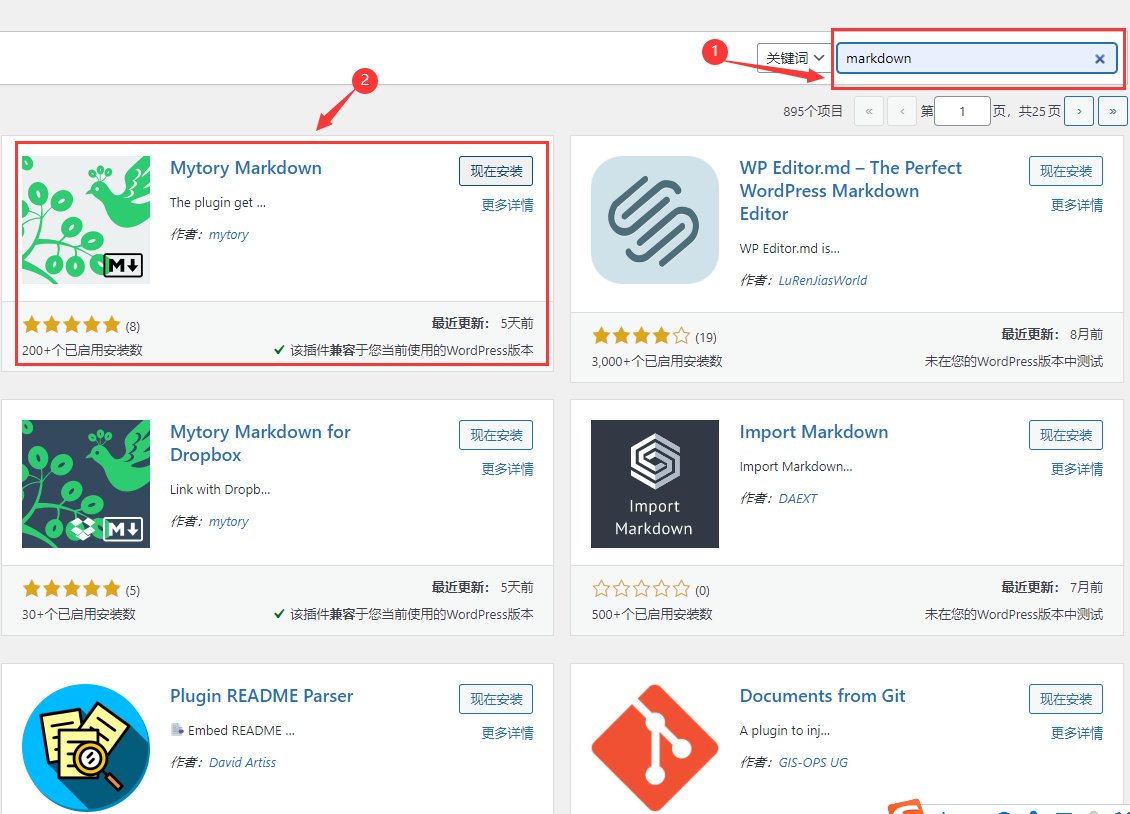1130x814 pixels.
Task: Click the Plugin README Parser magnifier logo
Action: click(85, 747)
